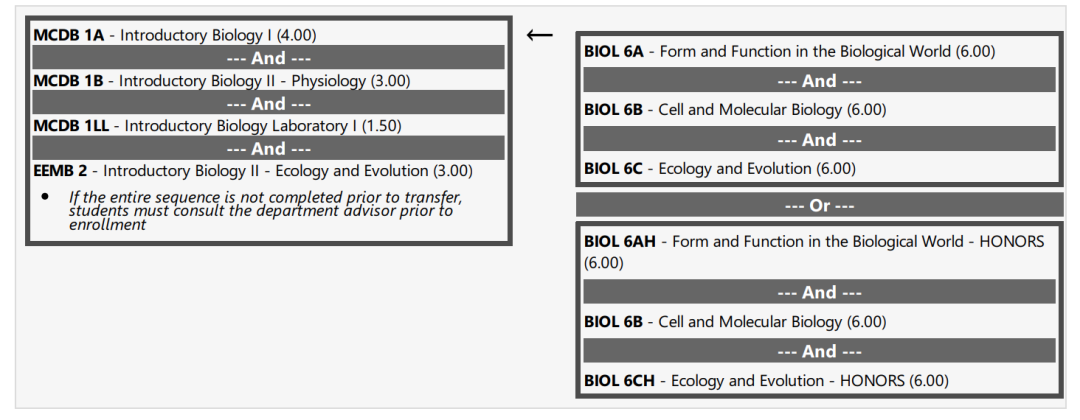Click BIOL 6CH Ecology and Evolution Honors
Image resolution: width=1080 pixels, height=420 pixels.
(766, 381)
